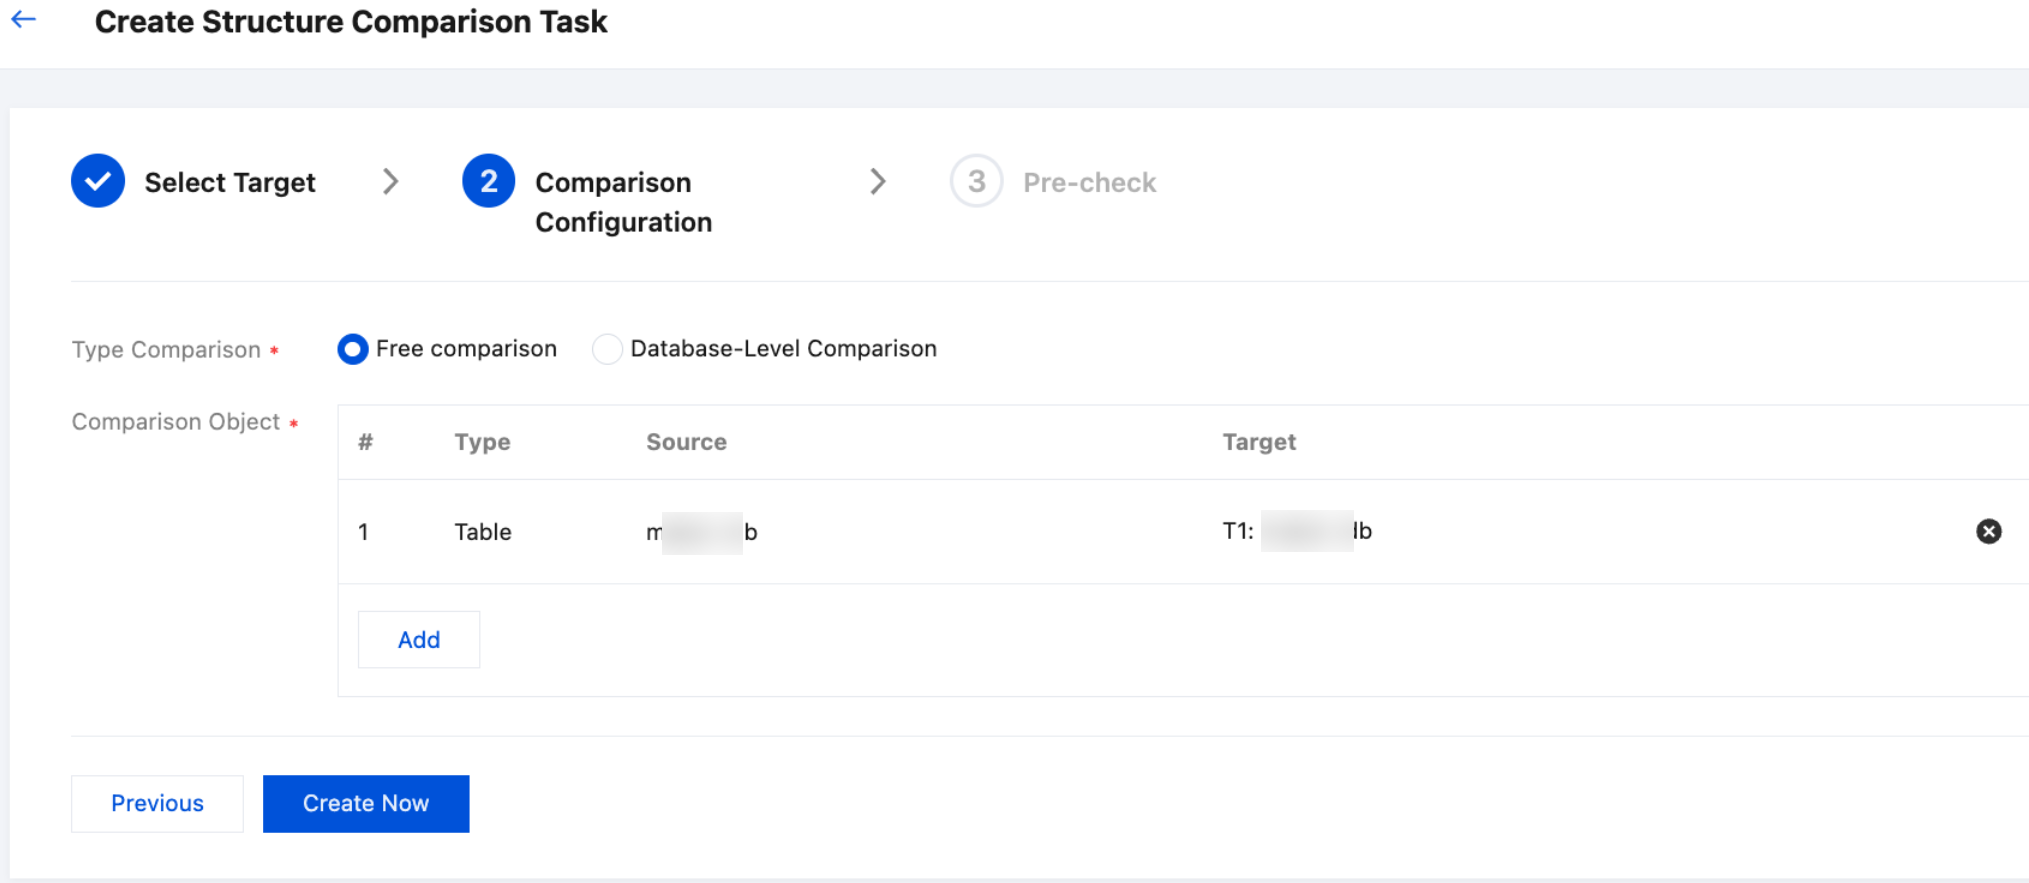This screenshot has width=2029, height=883.
Task: Click the Type column header
Action: (482, 442)
